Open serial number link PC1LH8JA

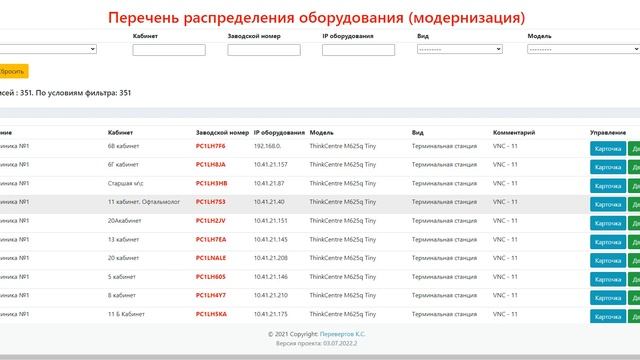(211, 164)
